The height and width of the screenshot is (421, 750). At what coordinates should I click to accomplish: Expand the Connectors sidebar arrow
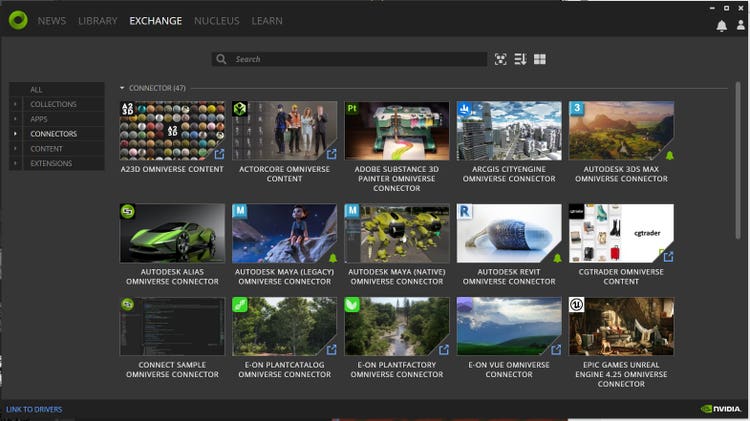pos(15,134)
